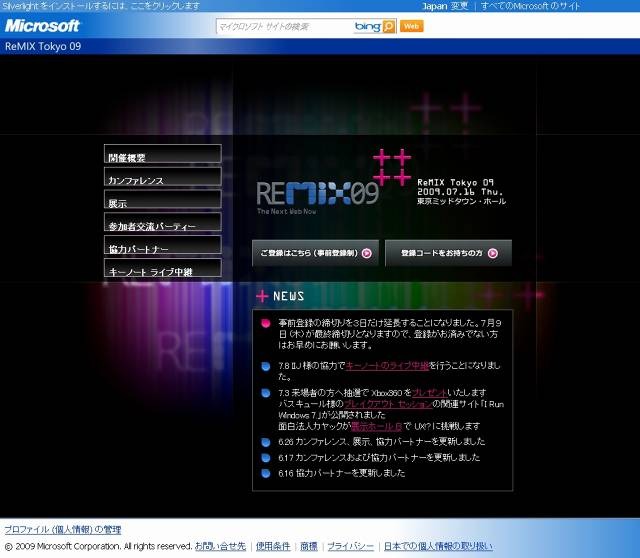Image resolution: width=640 pixels, height=558 pixels.
Task: Open the すべてのMicrosoft のサイト link
Action: point(530,6)
